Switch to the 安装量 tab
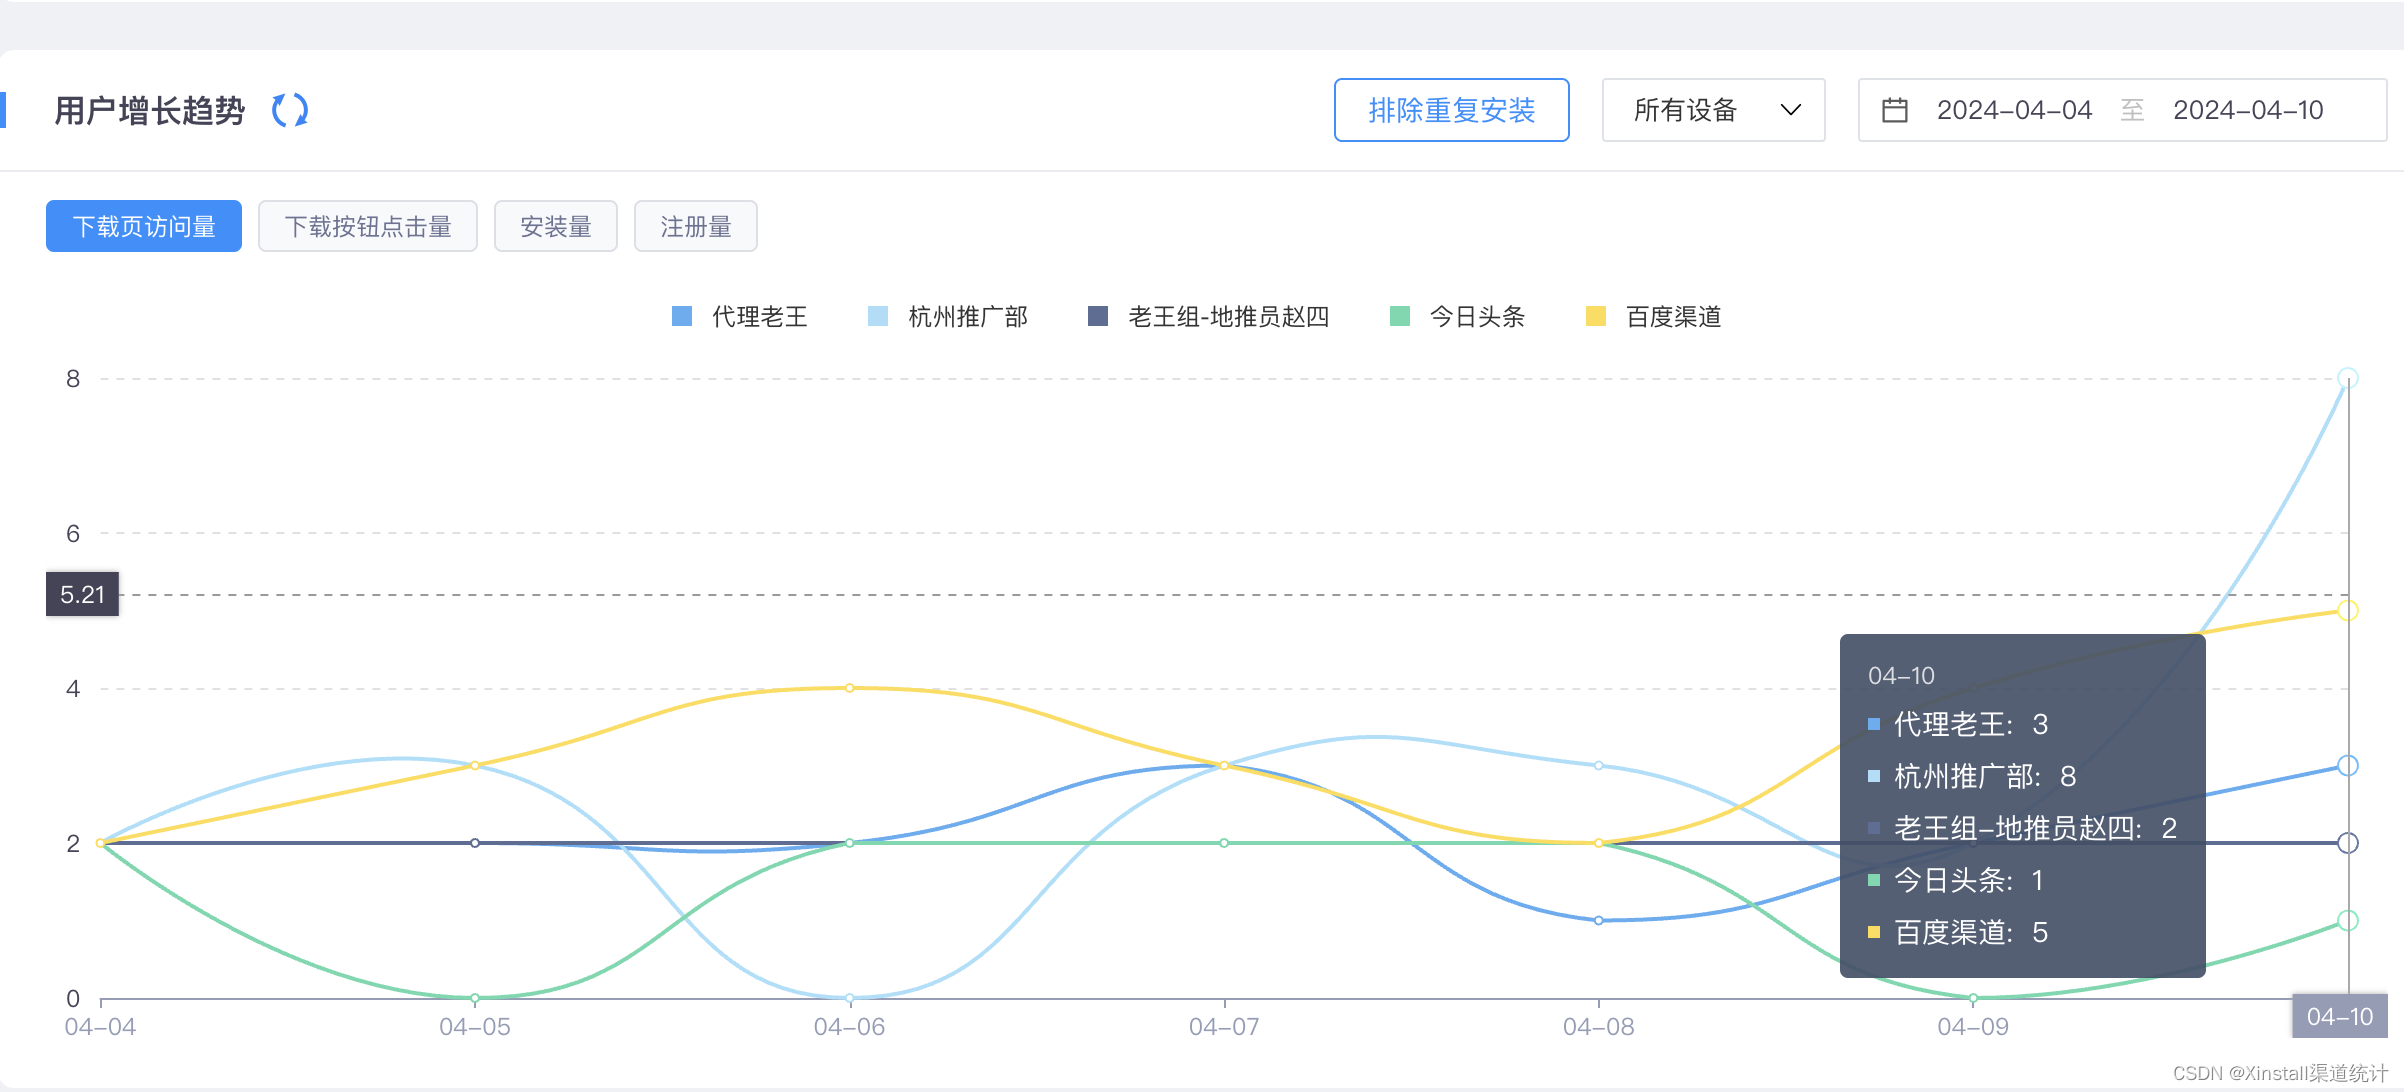This screenshot has width=2404, height=1092. click(556, 226)
